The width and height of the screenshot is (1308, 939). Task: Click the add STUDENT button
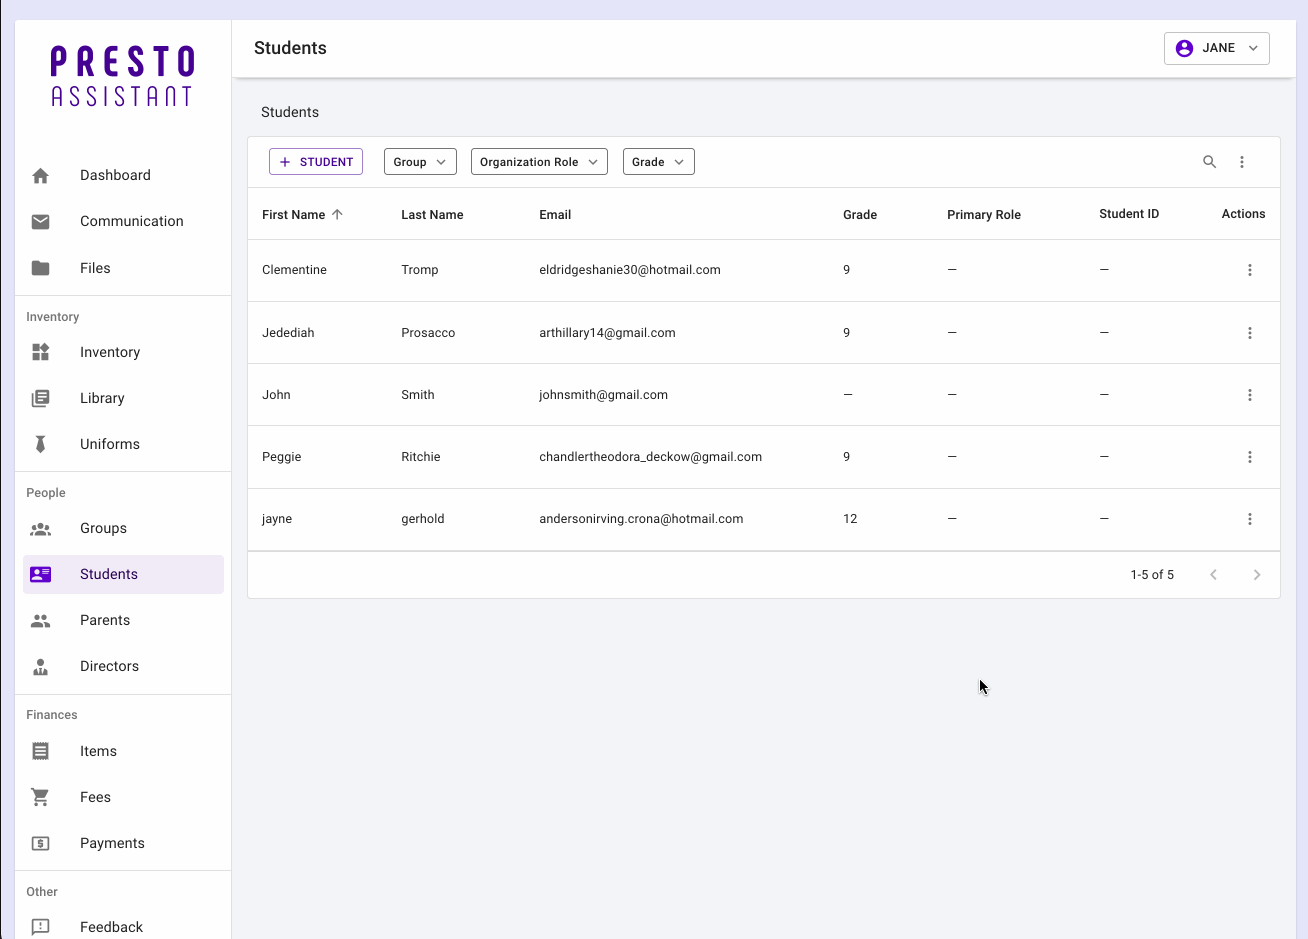pyautogui.click(x=316, y=162)
